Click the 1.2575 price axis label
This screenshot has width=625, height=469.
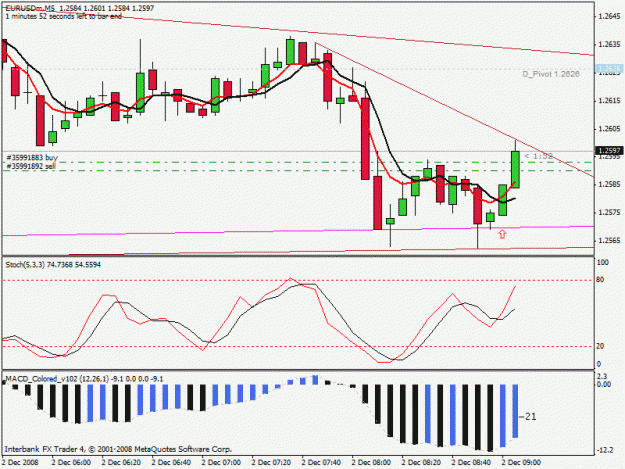click(610, 212)
